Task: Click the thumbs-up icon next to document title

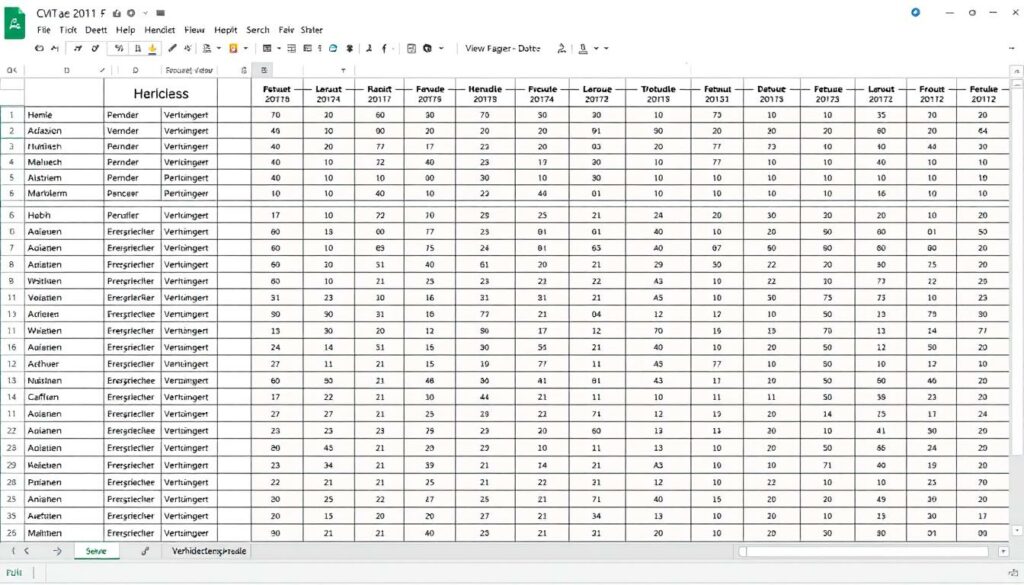Action: tap(117, 13)
